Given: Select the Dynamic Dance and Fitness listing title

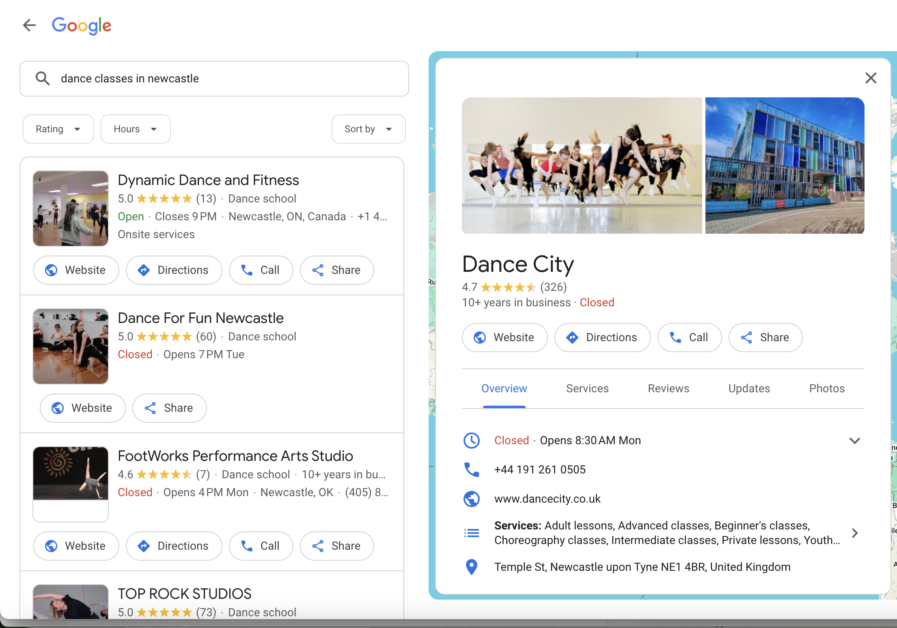Looking at the screenshot, I should [x=208, y=180].
